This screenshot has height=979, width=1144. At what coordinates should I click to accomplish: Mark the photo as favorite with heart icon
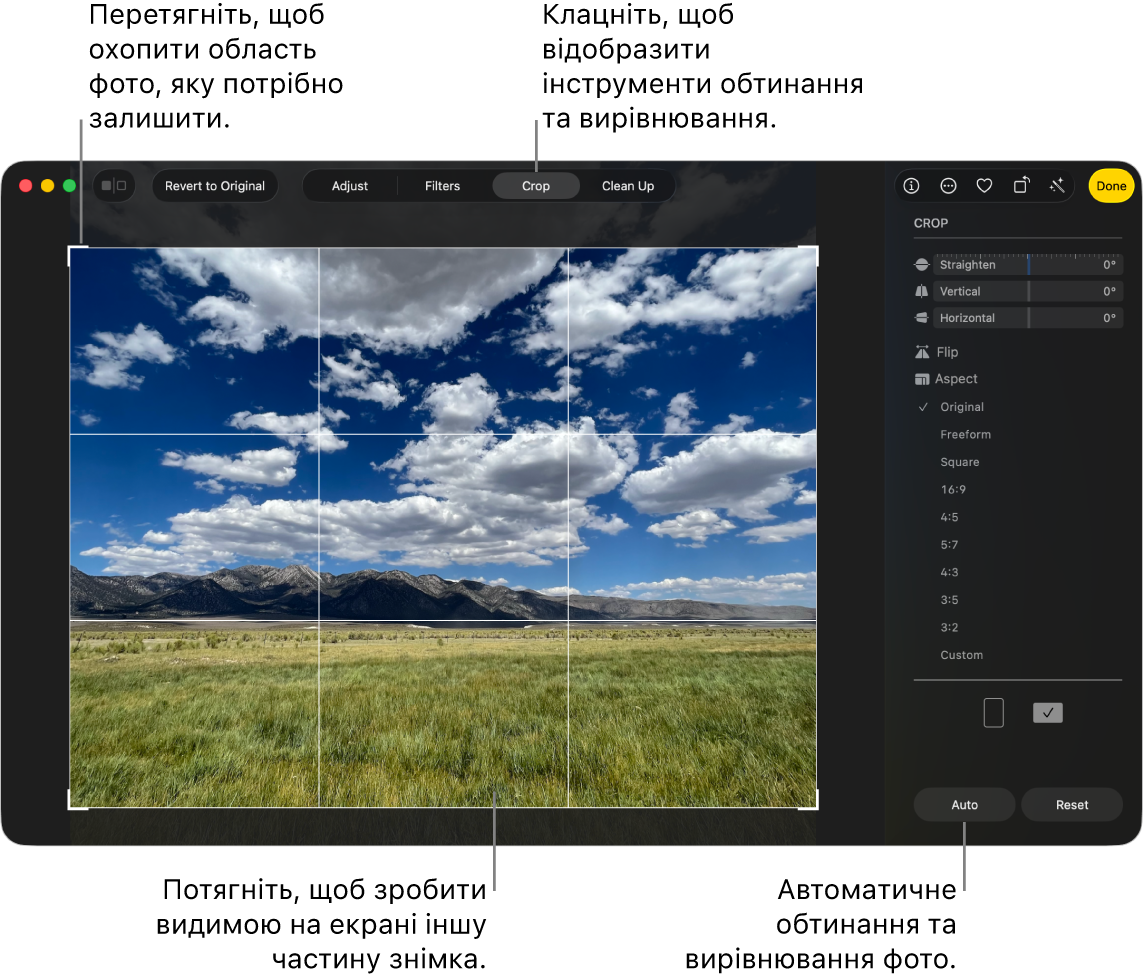(984, 186)
